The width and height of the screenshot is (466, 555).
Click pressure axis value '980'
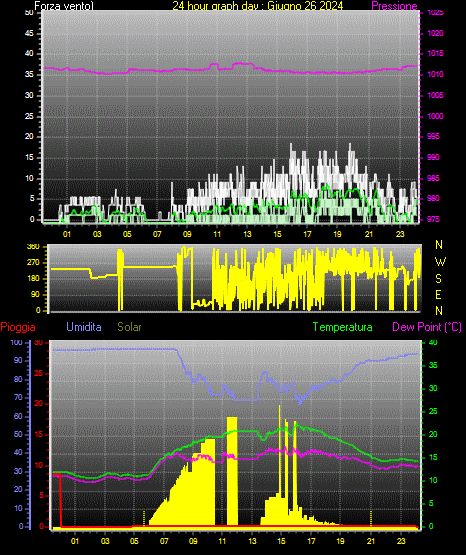433,198
